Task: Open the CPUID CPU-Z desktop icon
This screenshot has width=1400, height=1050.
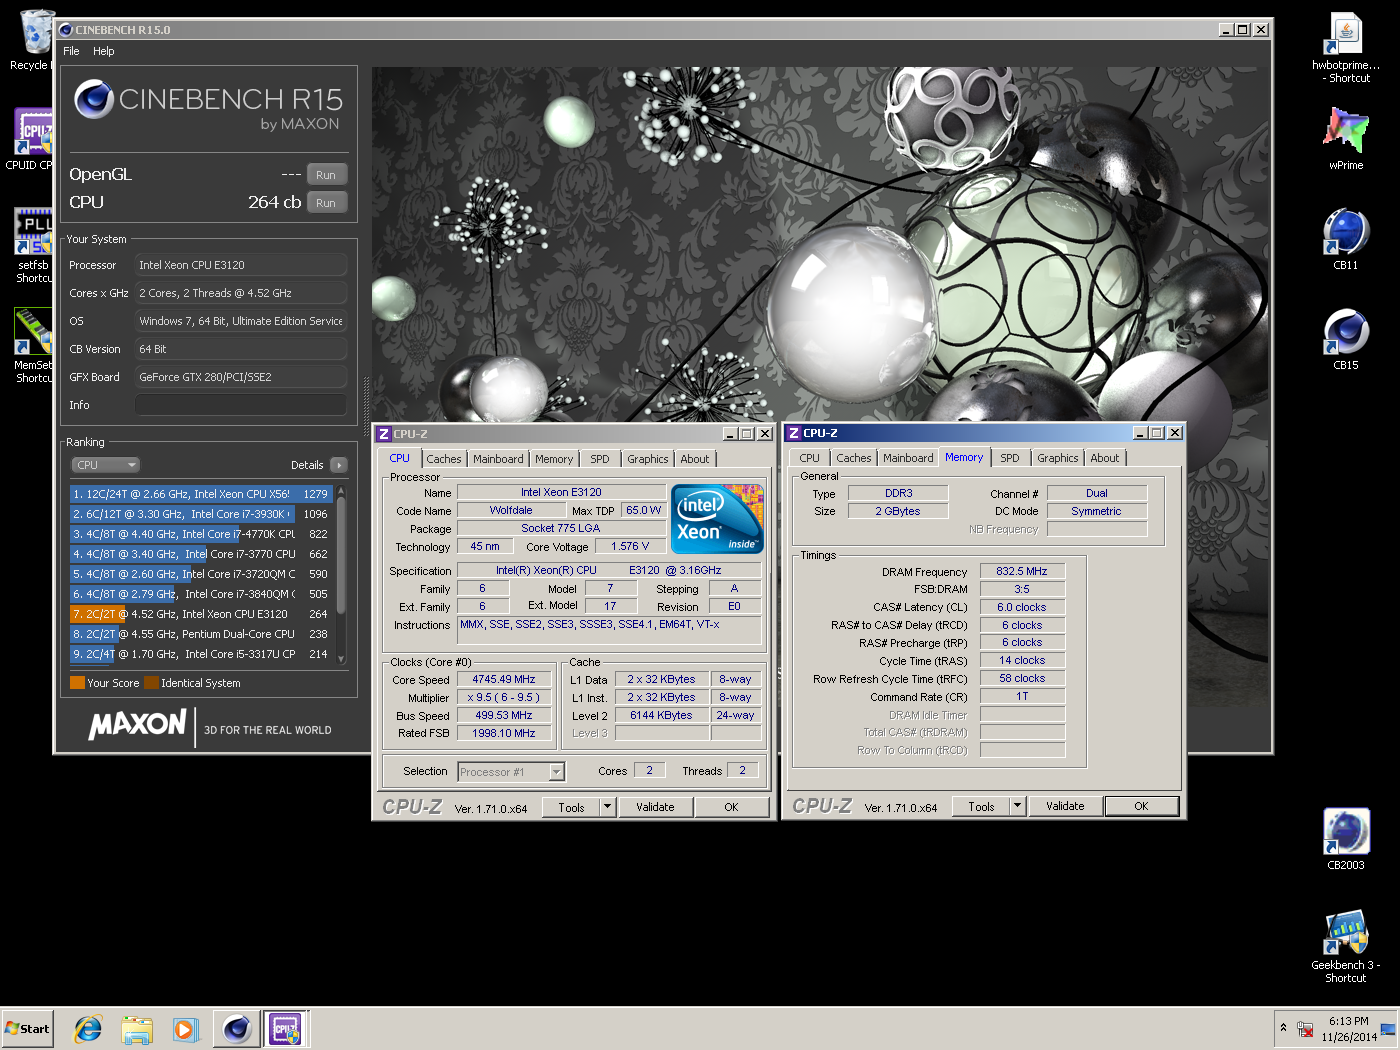Action: pos(32,138)
